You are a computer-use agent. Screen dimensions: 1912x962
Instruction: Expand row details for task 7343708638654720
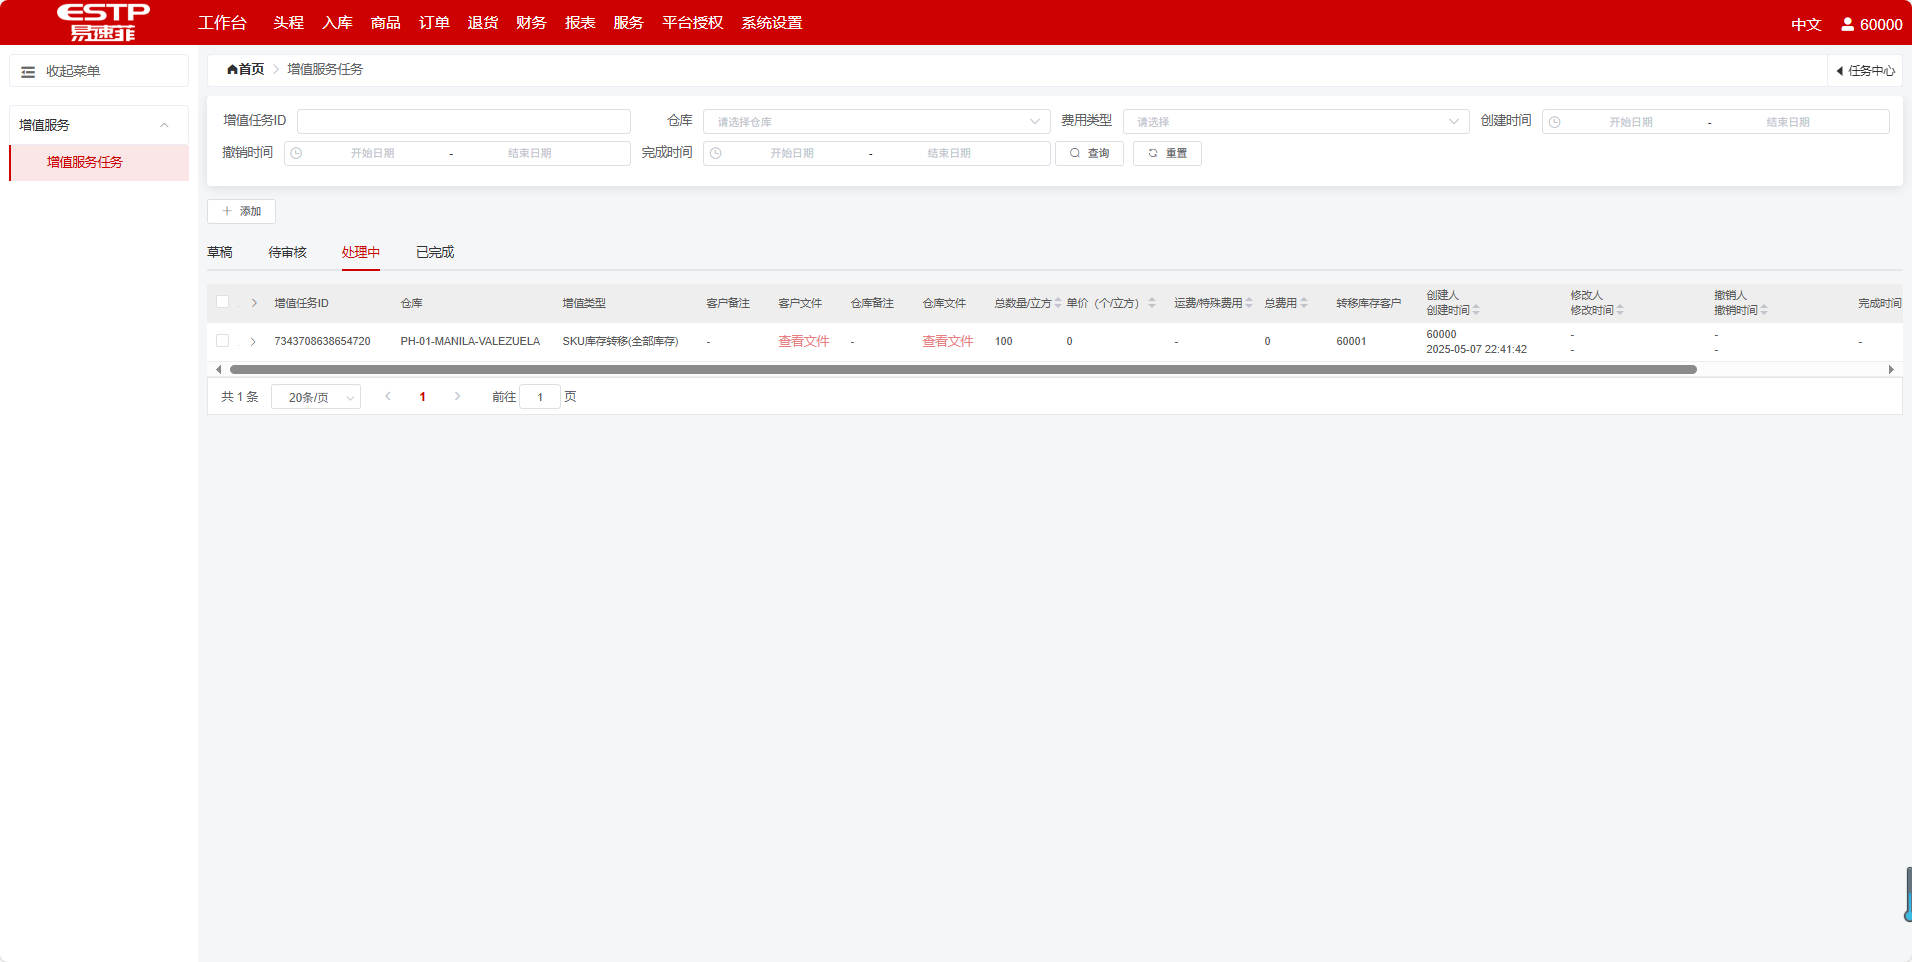coord(253,342)
